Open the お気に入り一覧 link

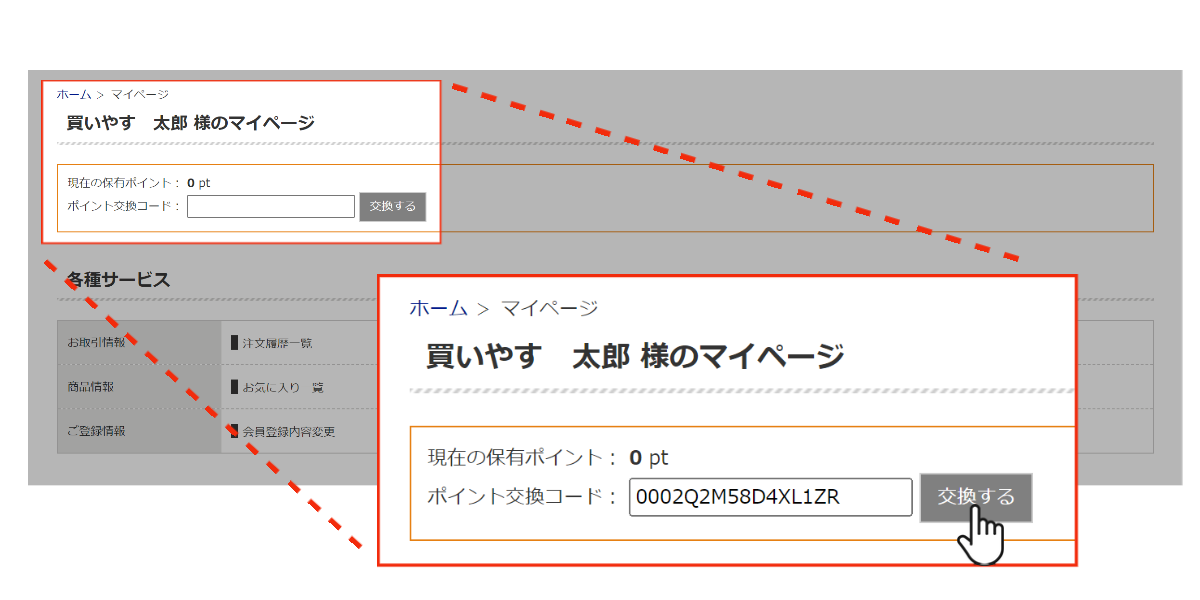pyautogui.click(x=282, y=387)
